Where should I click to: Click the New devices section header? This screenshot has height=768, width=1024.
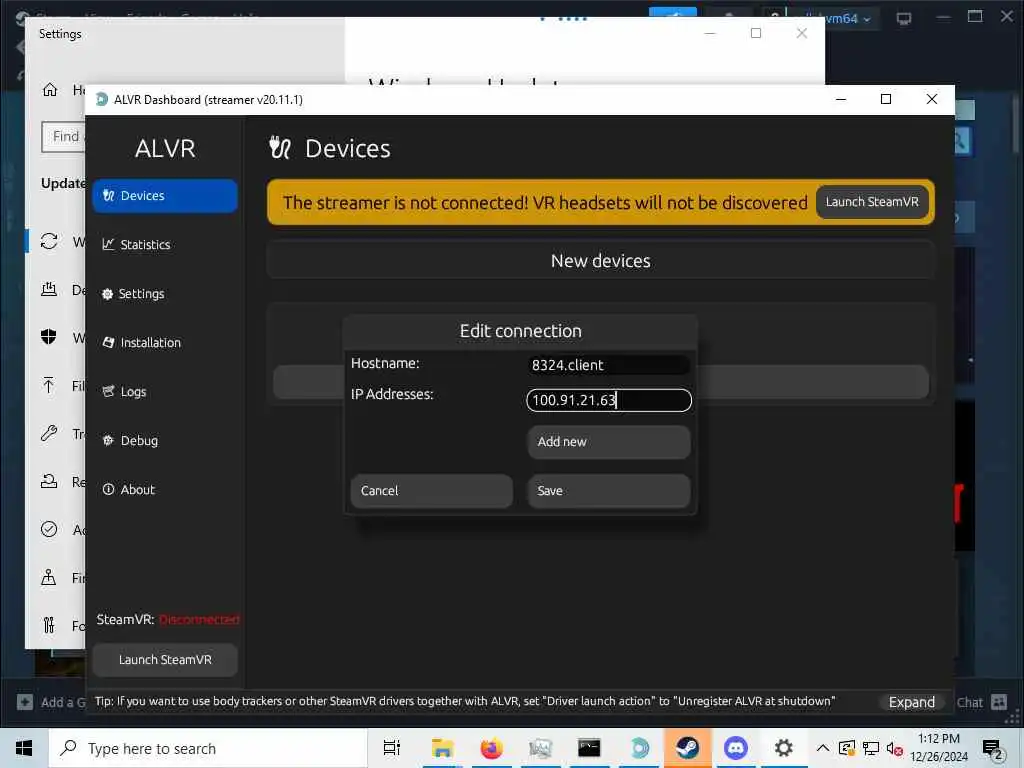600,261
